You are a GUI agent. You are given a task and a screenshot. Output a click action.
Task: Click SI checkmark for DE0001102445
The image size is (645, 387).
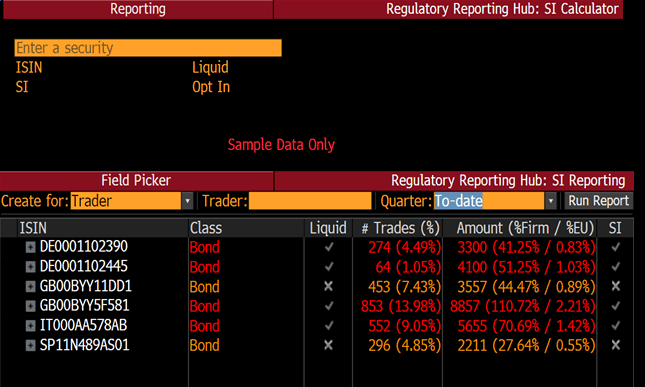(x=615, y=267)
